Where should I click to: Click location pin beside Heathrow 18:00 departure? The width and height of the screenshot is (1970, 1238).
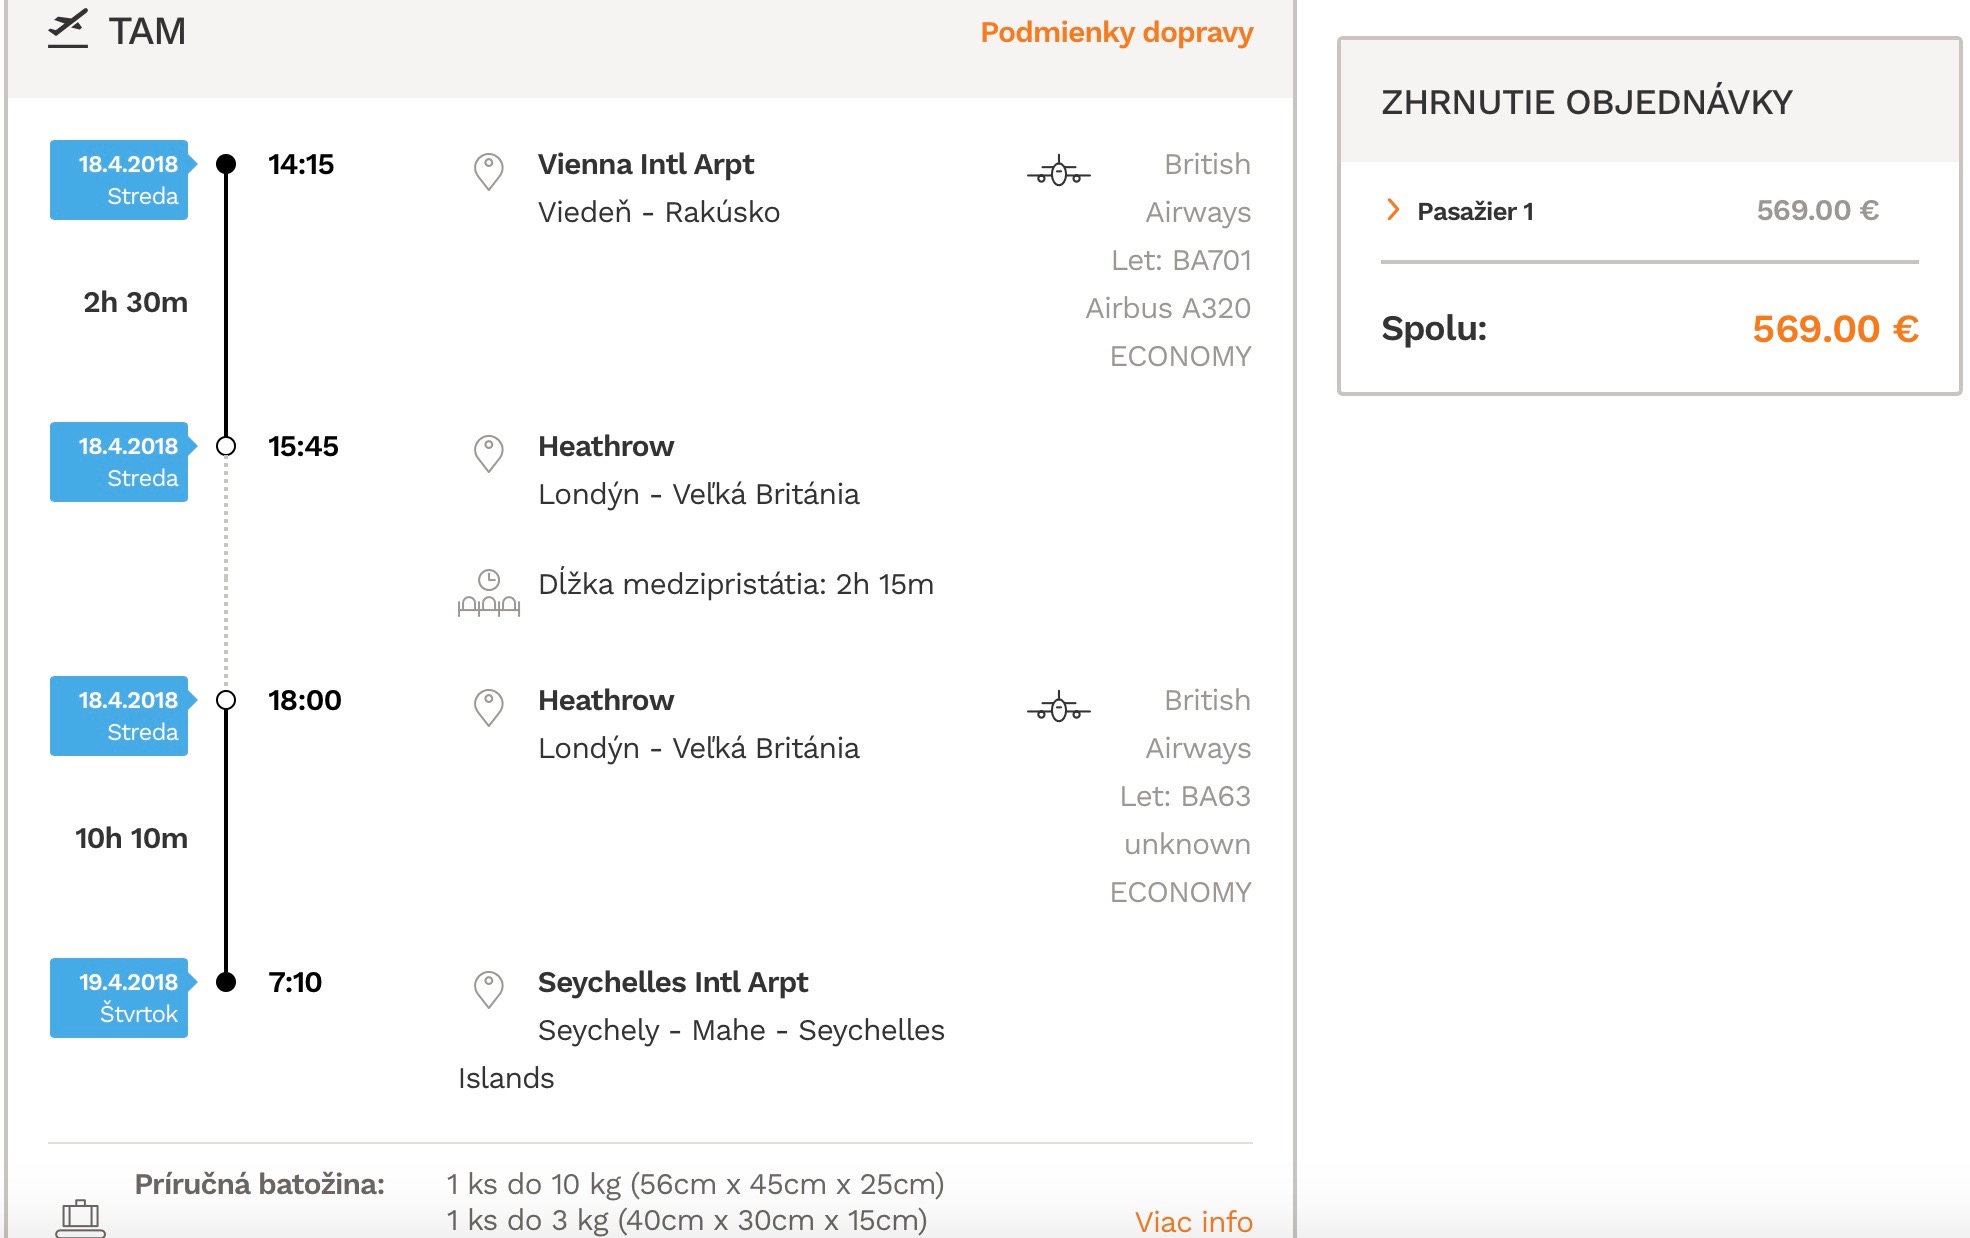coord(488,708)
